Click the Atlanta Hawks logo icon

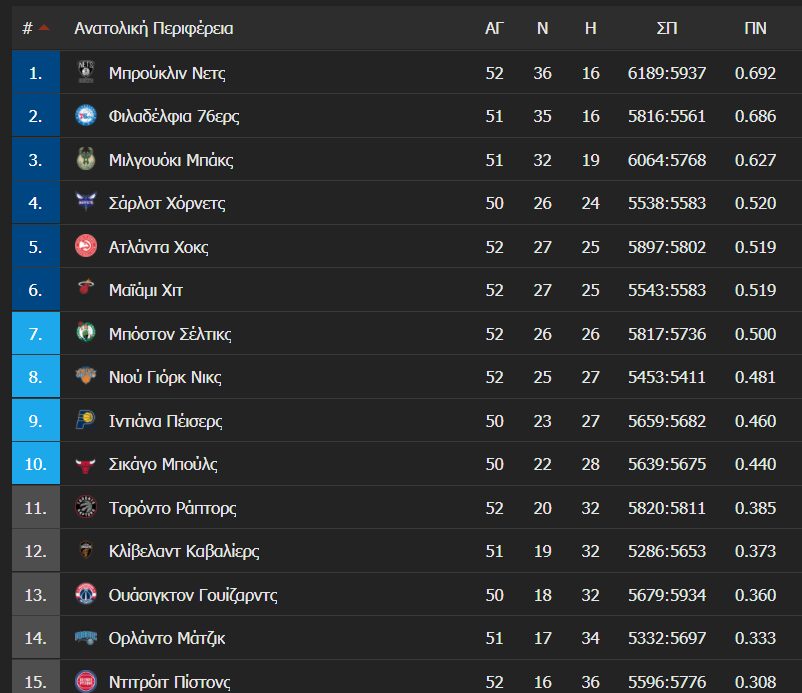(86, 246)
